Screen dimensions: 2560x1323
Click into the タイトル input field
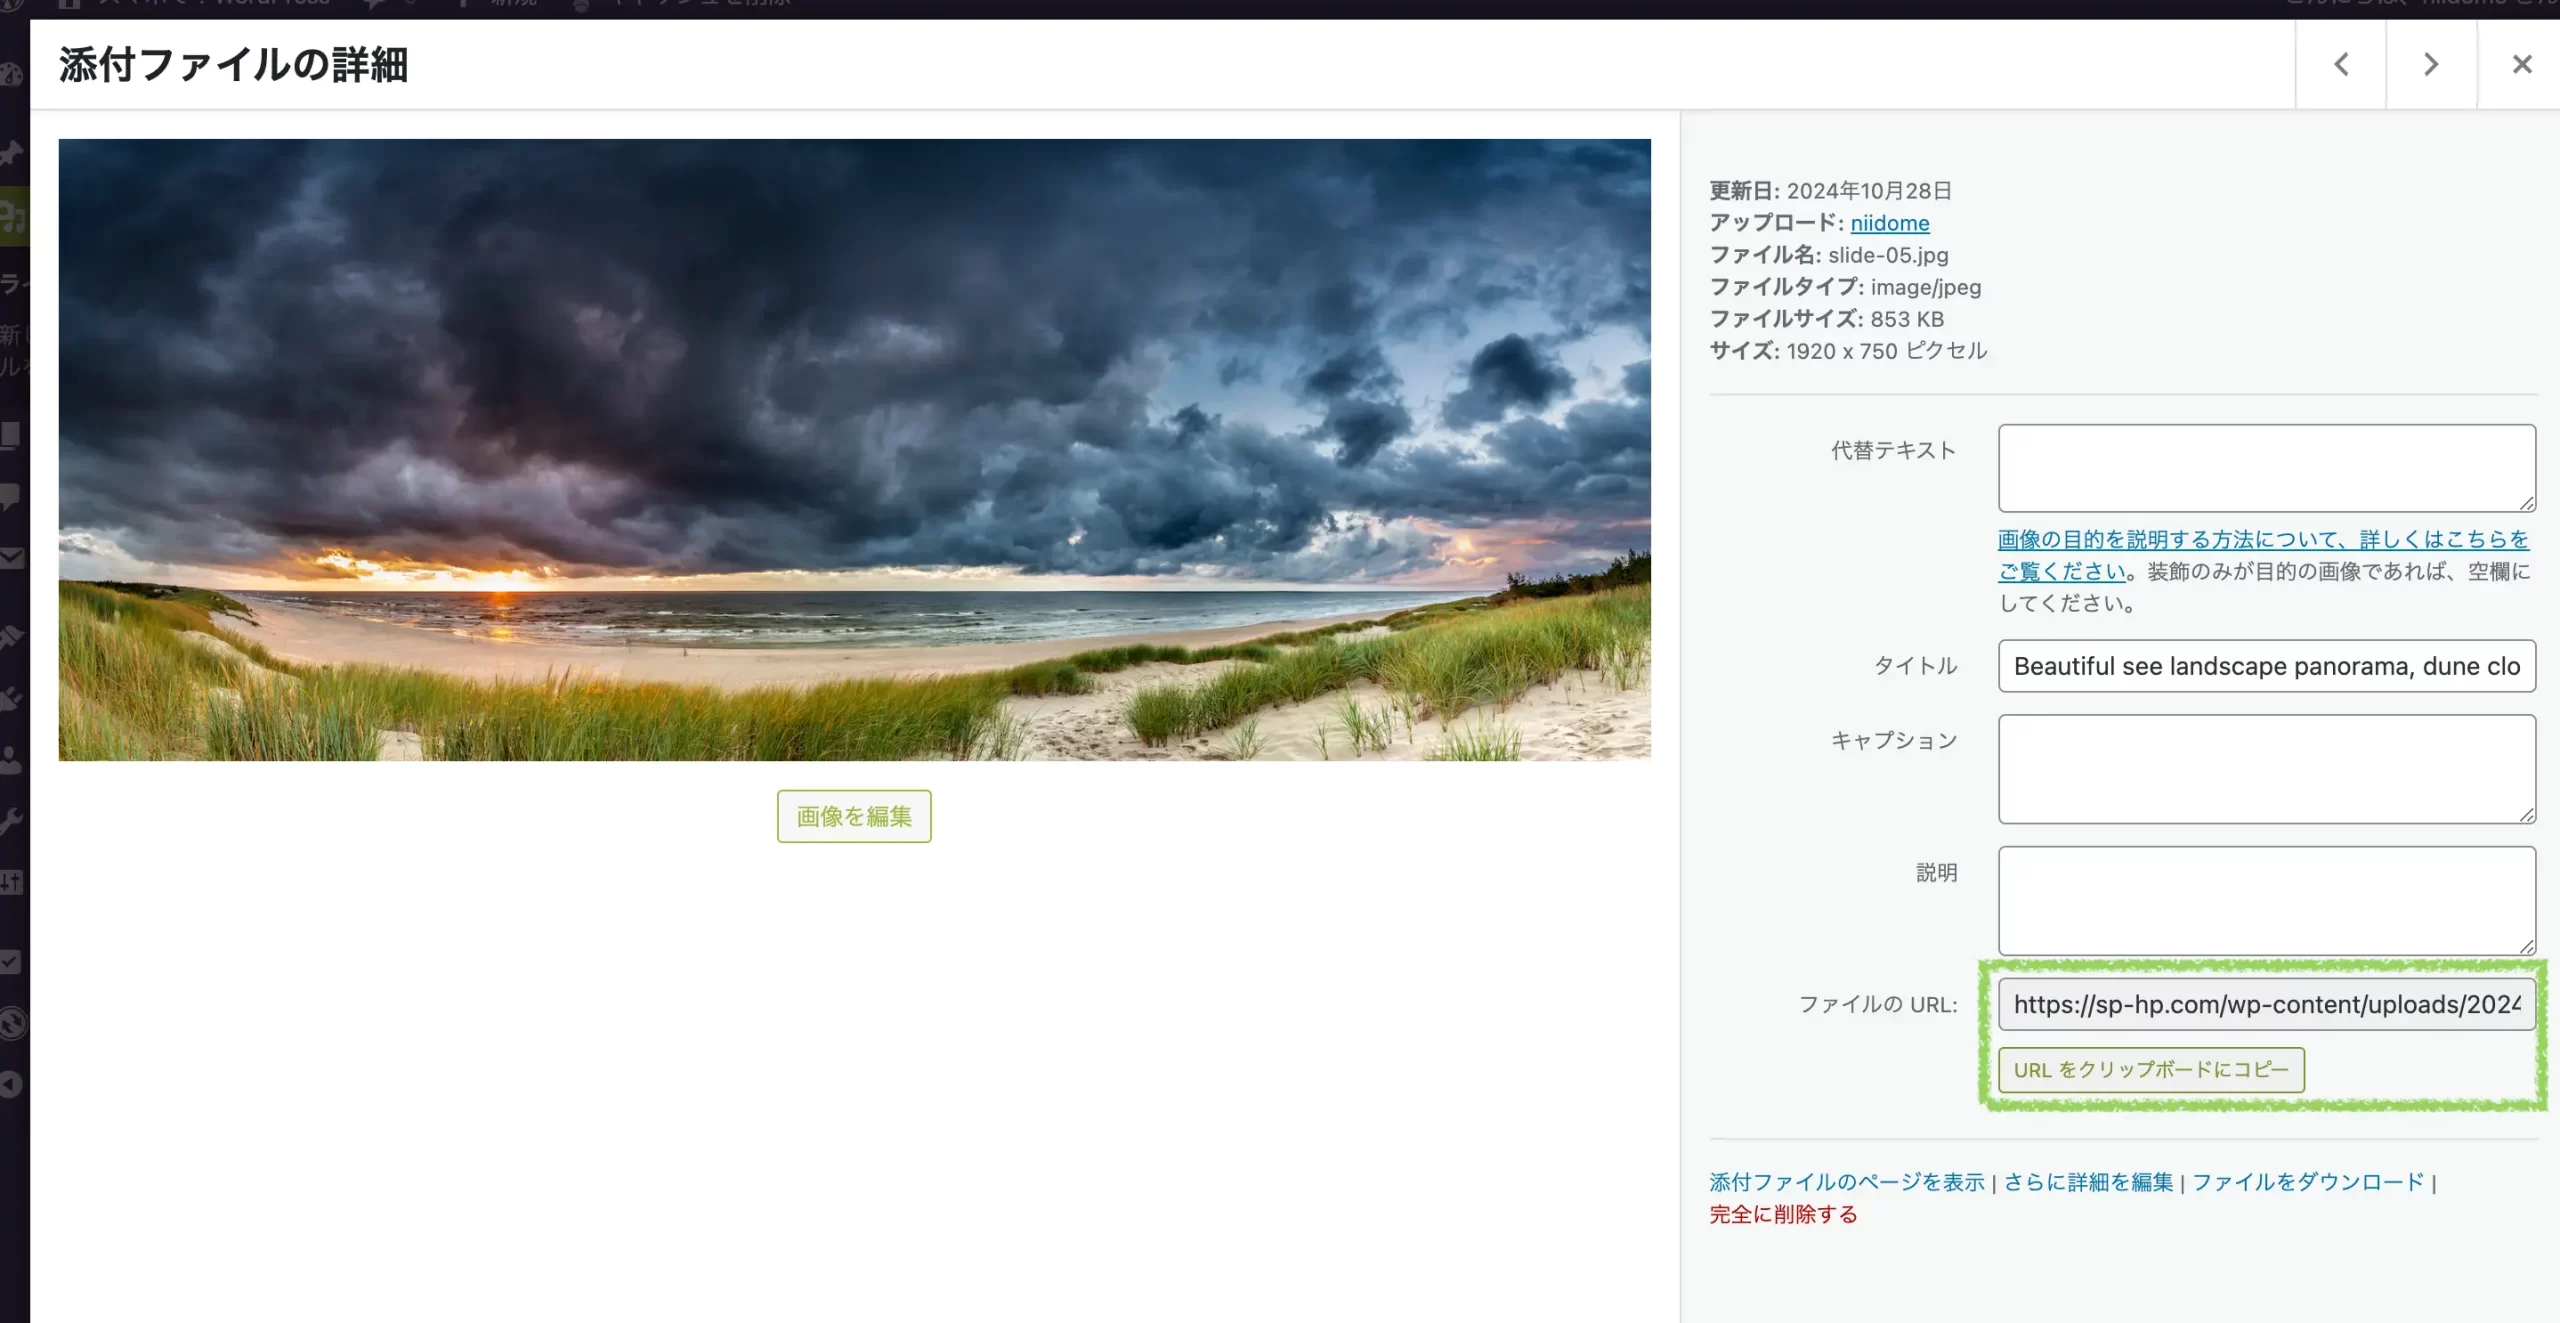pyautogui.click(x=2266, y=666)
